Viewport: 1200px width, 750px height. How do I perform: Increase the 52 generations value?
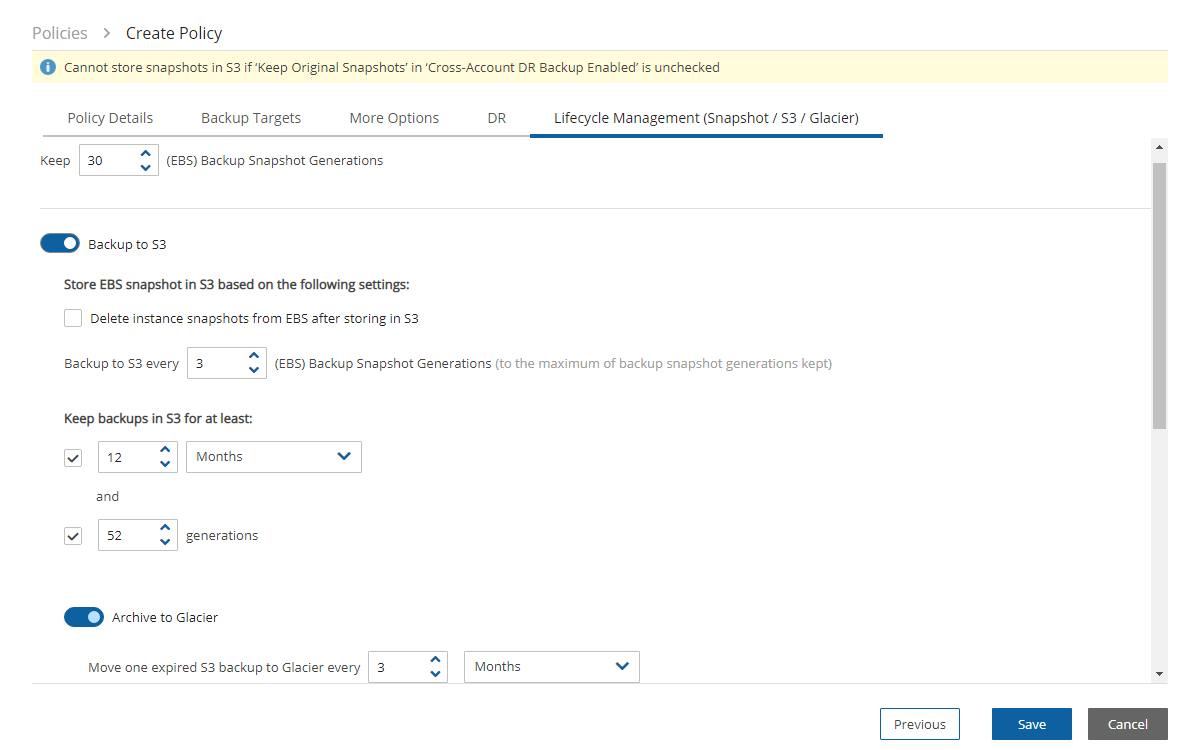(165, 528)
